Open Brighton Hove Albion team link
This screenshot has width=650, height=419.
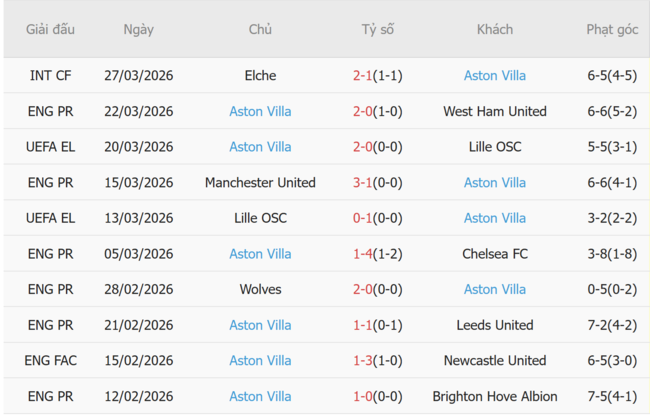coord(494,396)
